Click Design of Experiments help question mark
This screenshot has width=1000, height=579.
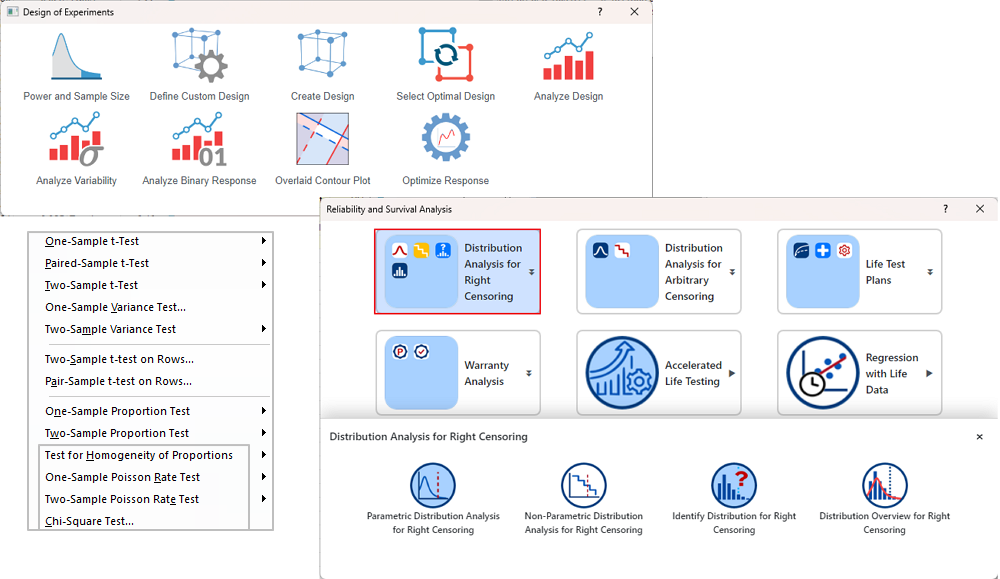click(x=599, y=11)
